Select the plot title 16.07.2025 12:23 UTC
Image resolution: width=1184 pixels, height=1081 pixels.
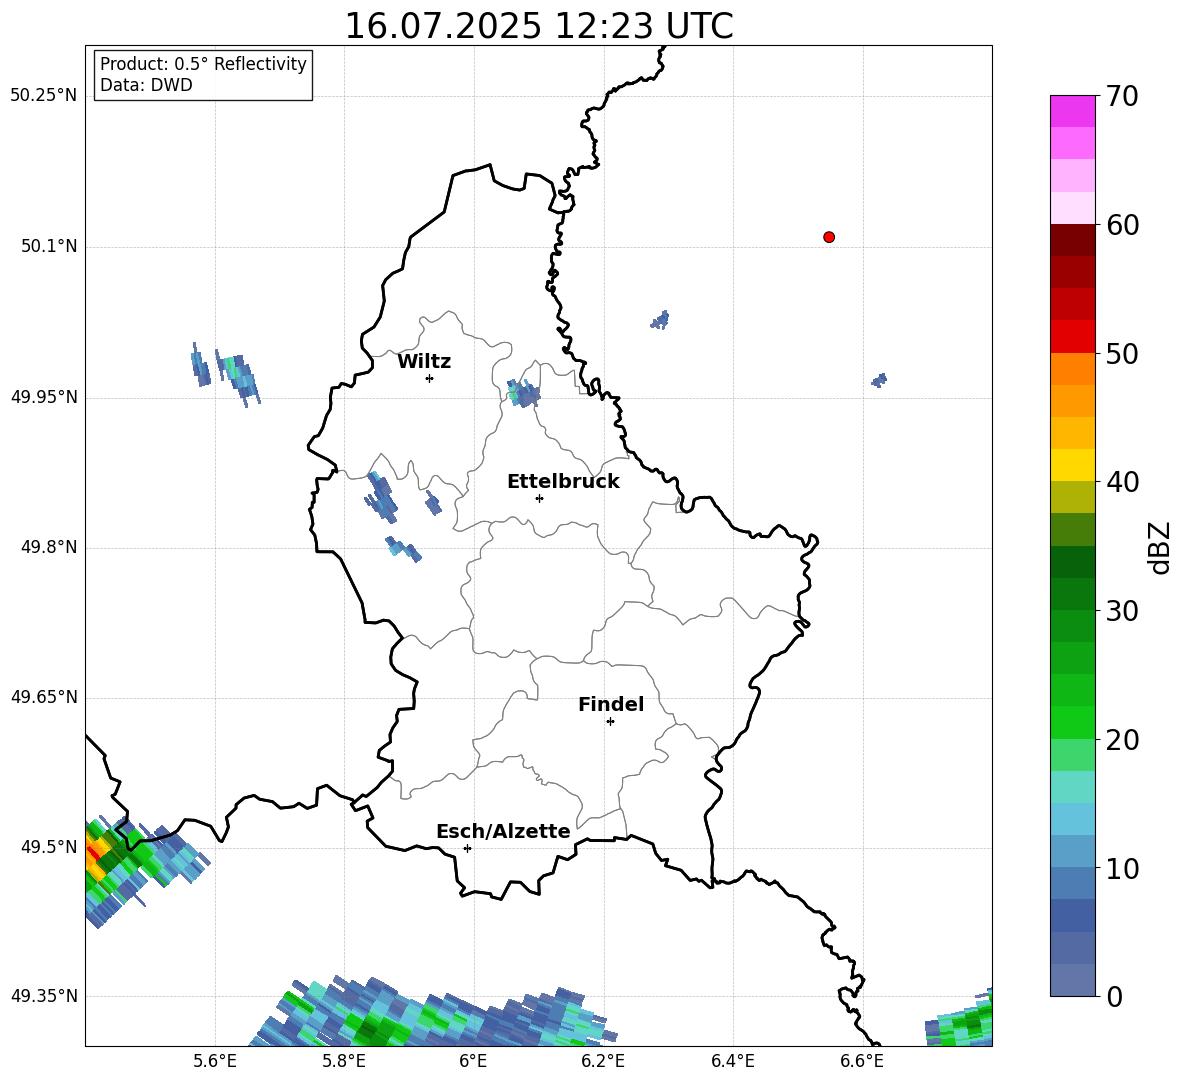(538, 26)
